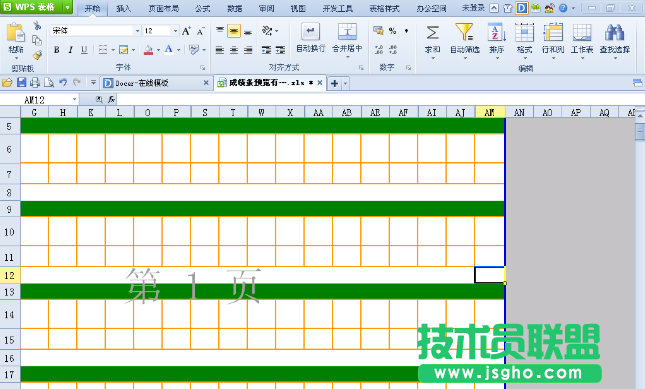This screenshot has width=645, height=389.
Task: Click the fill color bucket swatch
Action: pyautogui.click(x=148, y=50)
